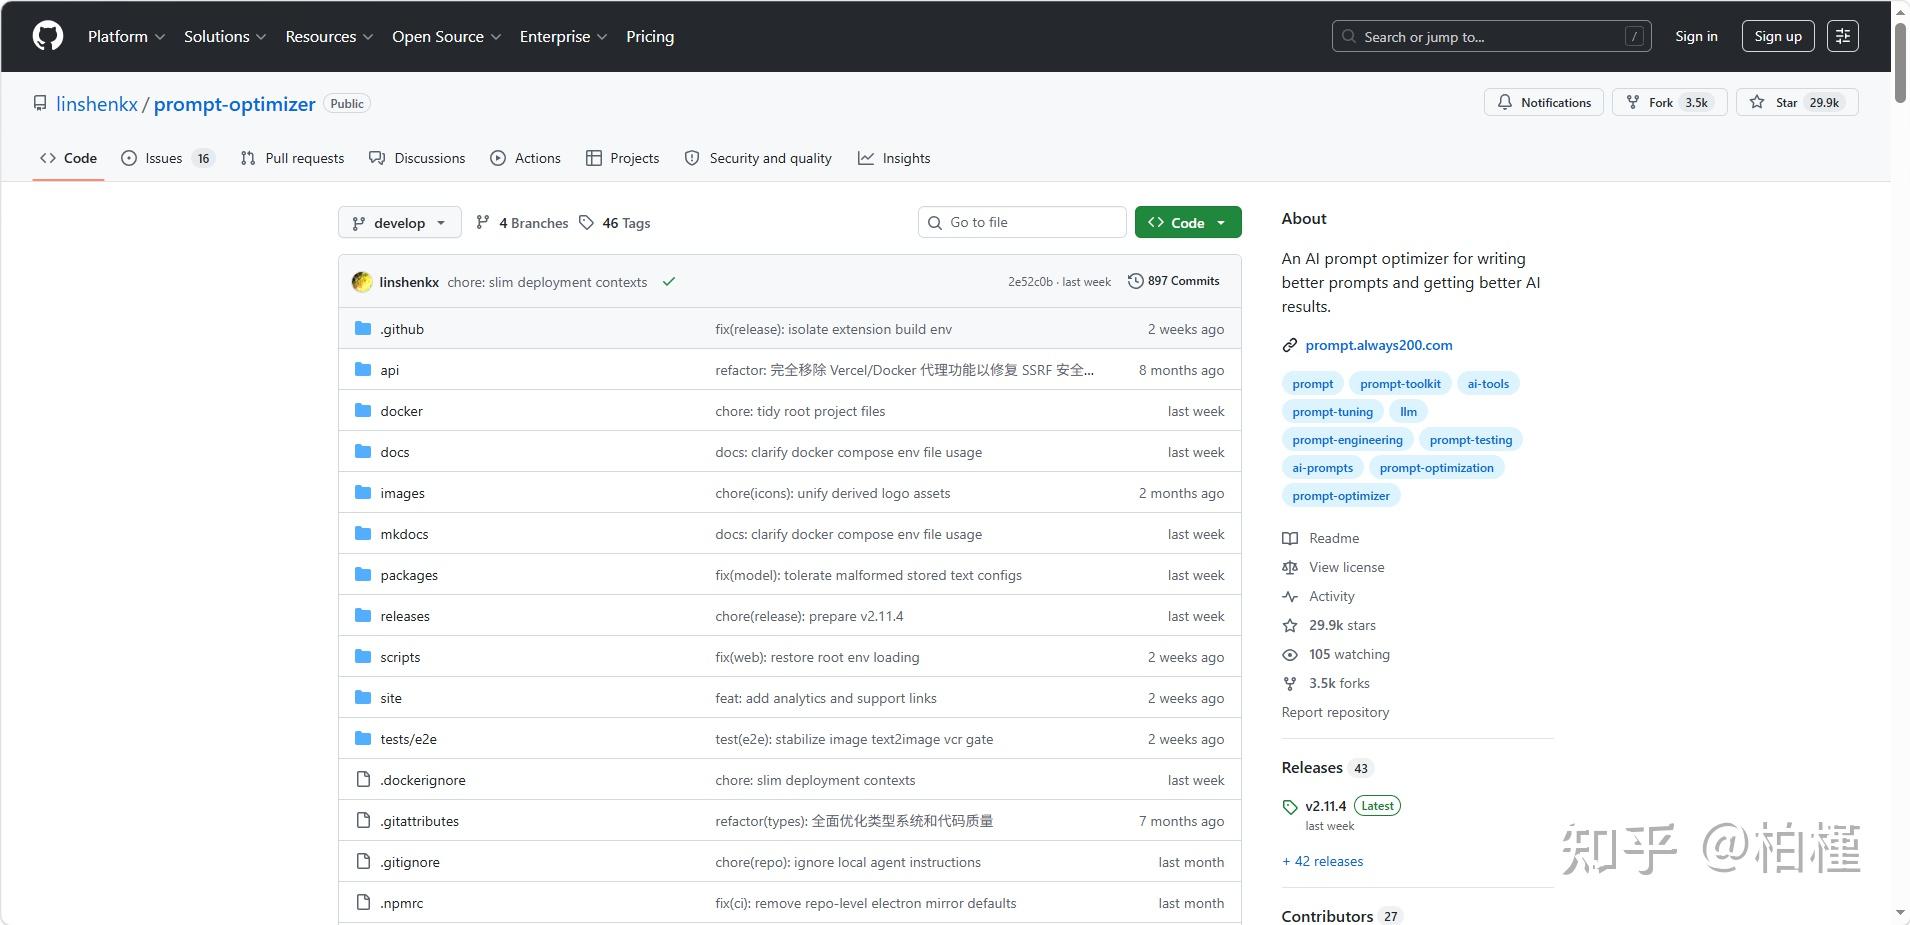This screenshot has width=1910, height=925.
Task: Switch to the Pull requests tab
Action: (x=292, y=158)
